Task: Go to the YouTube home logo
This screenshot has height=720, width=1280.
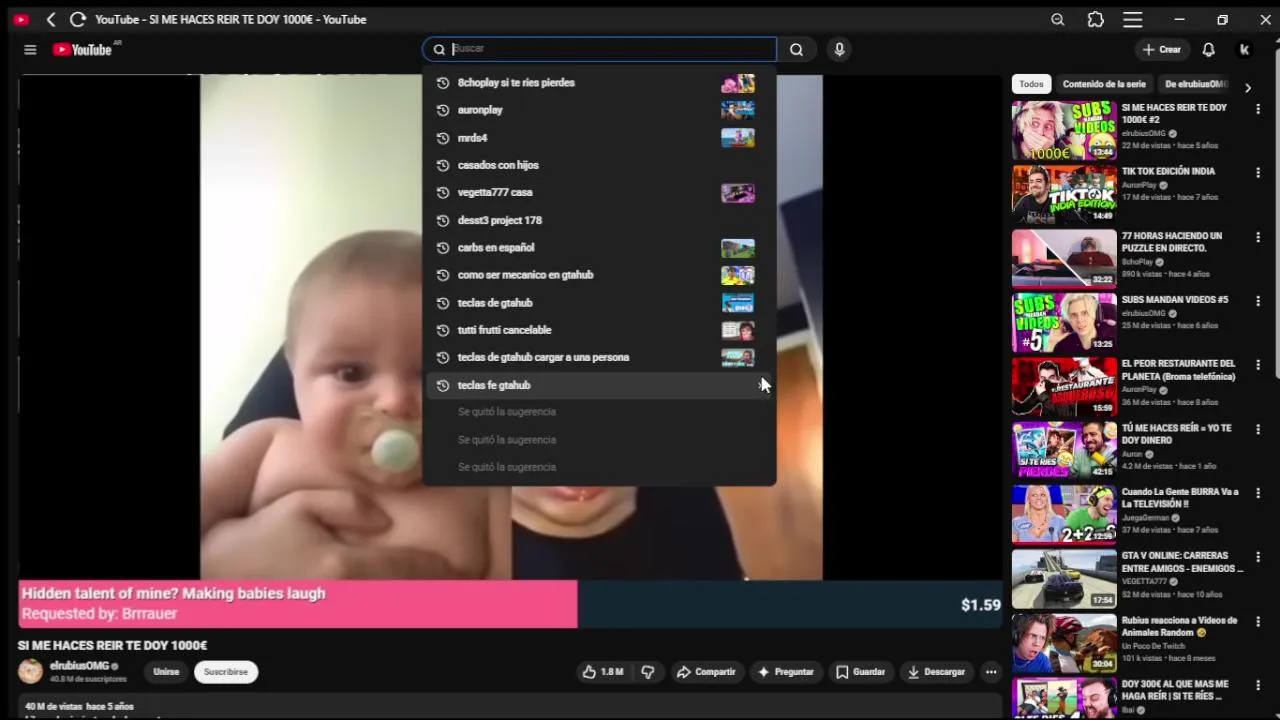Action: coord(83,49)
